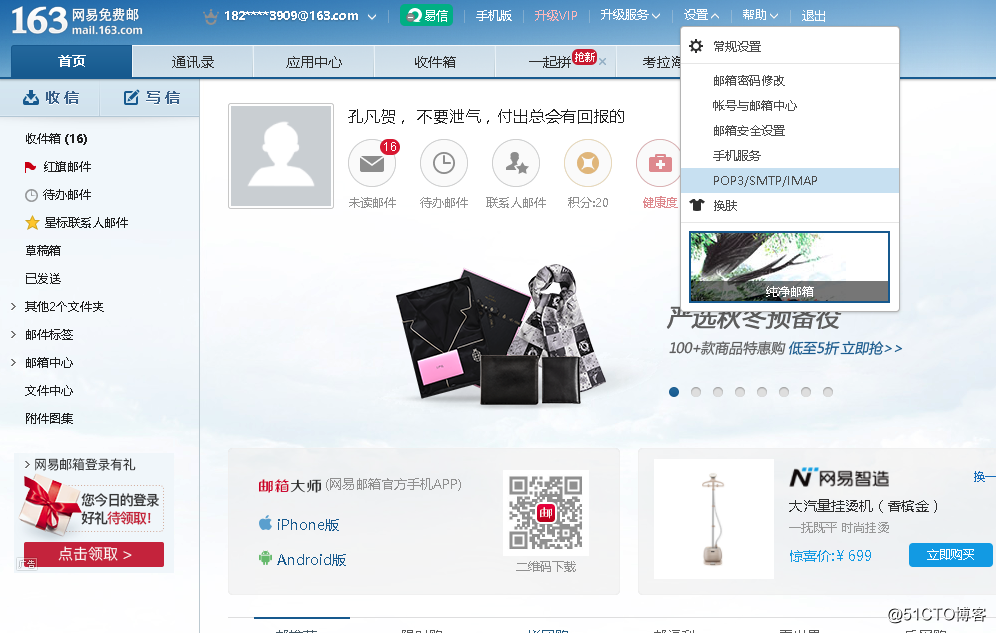Click the 升级VIP link
The height and width of the screenshot is (633, 996).
(x=556, y=15)
